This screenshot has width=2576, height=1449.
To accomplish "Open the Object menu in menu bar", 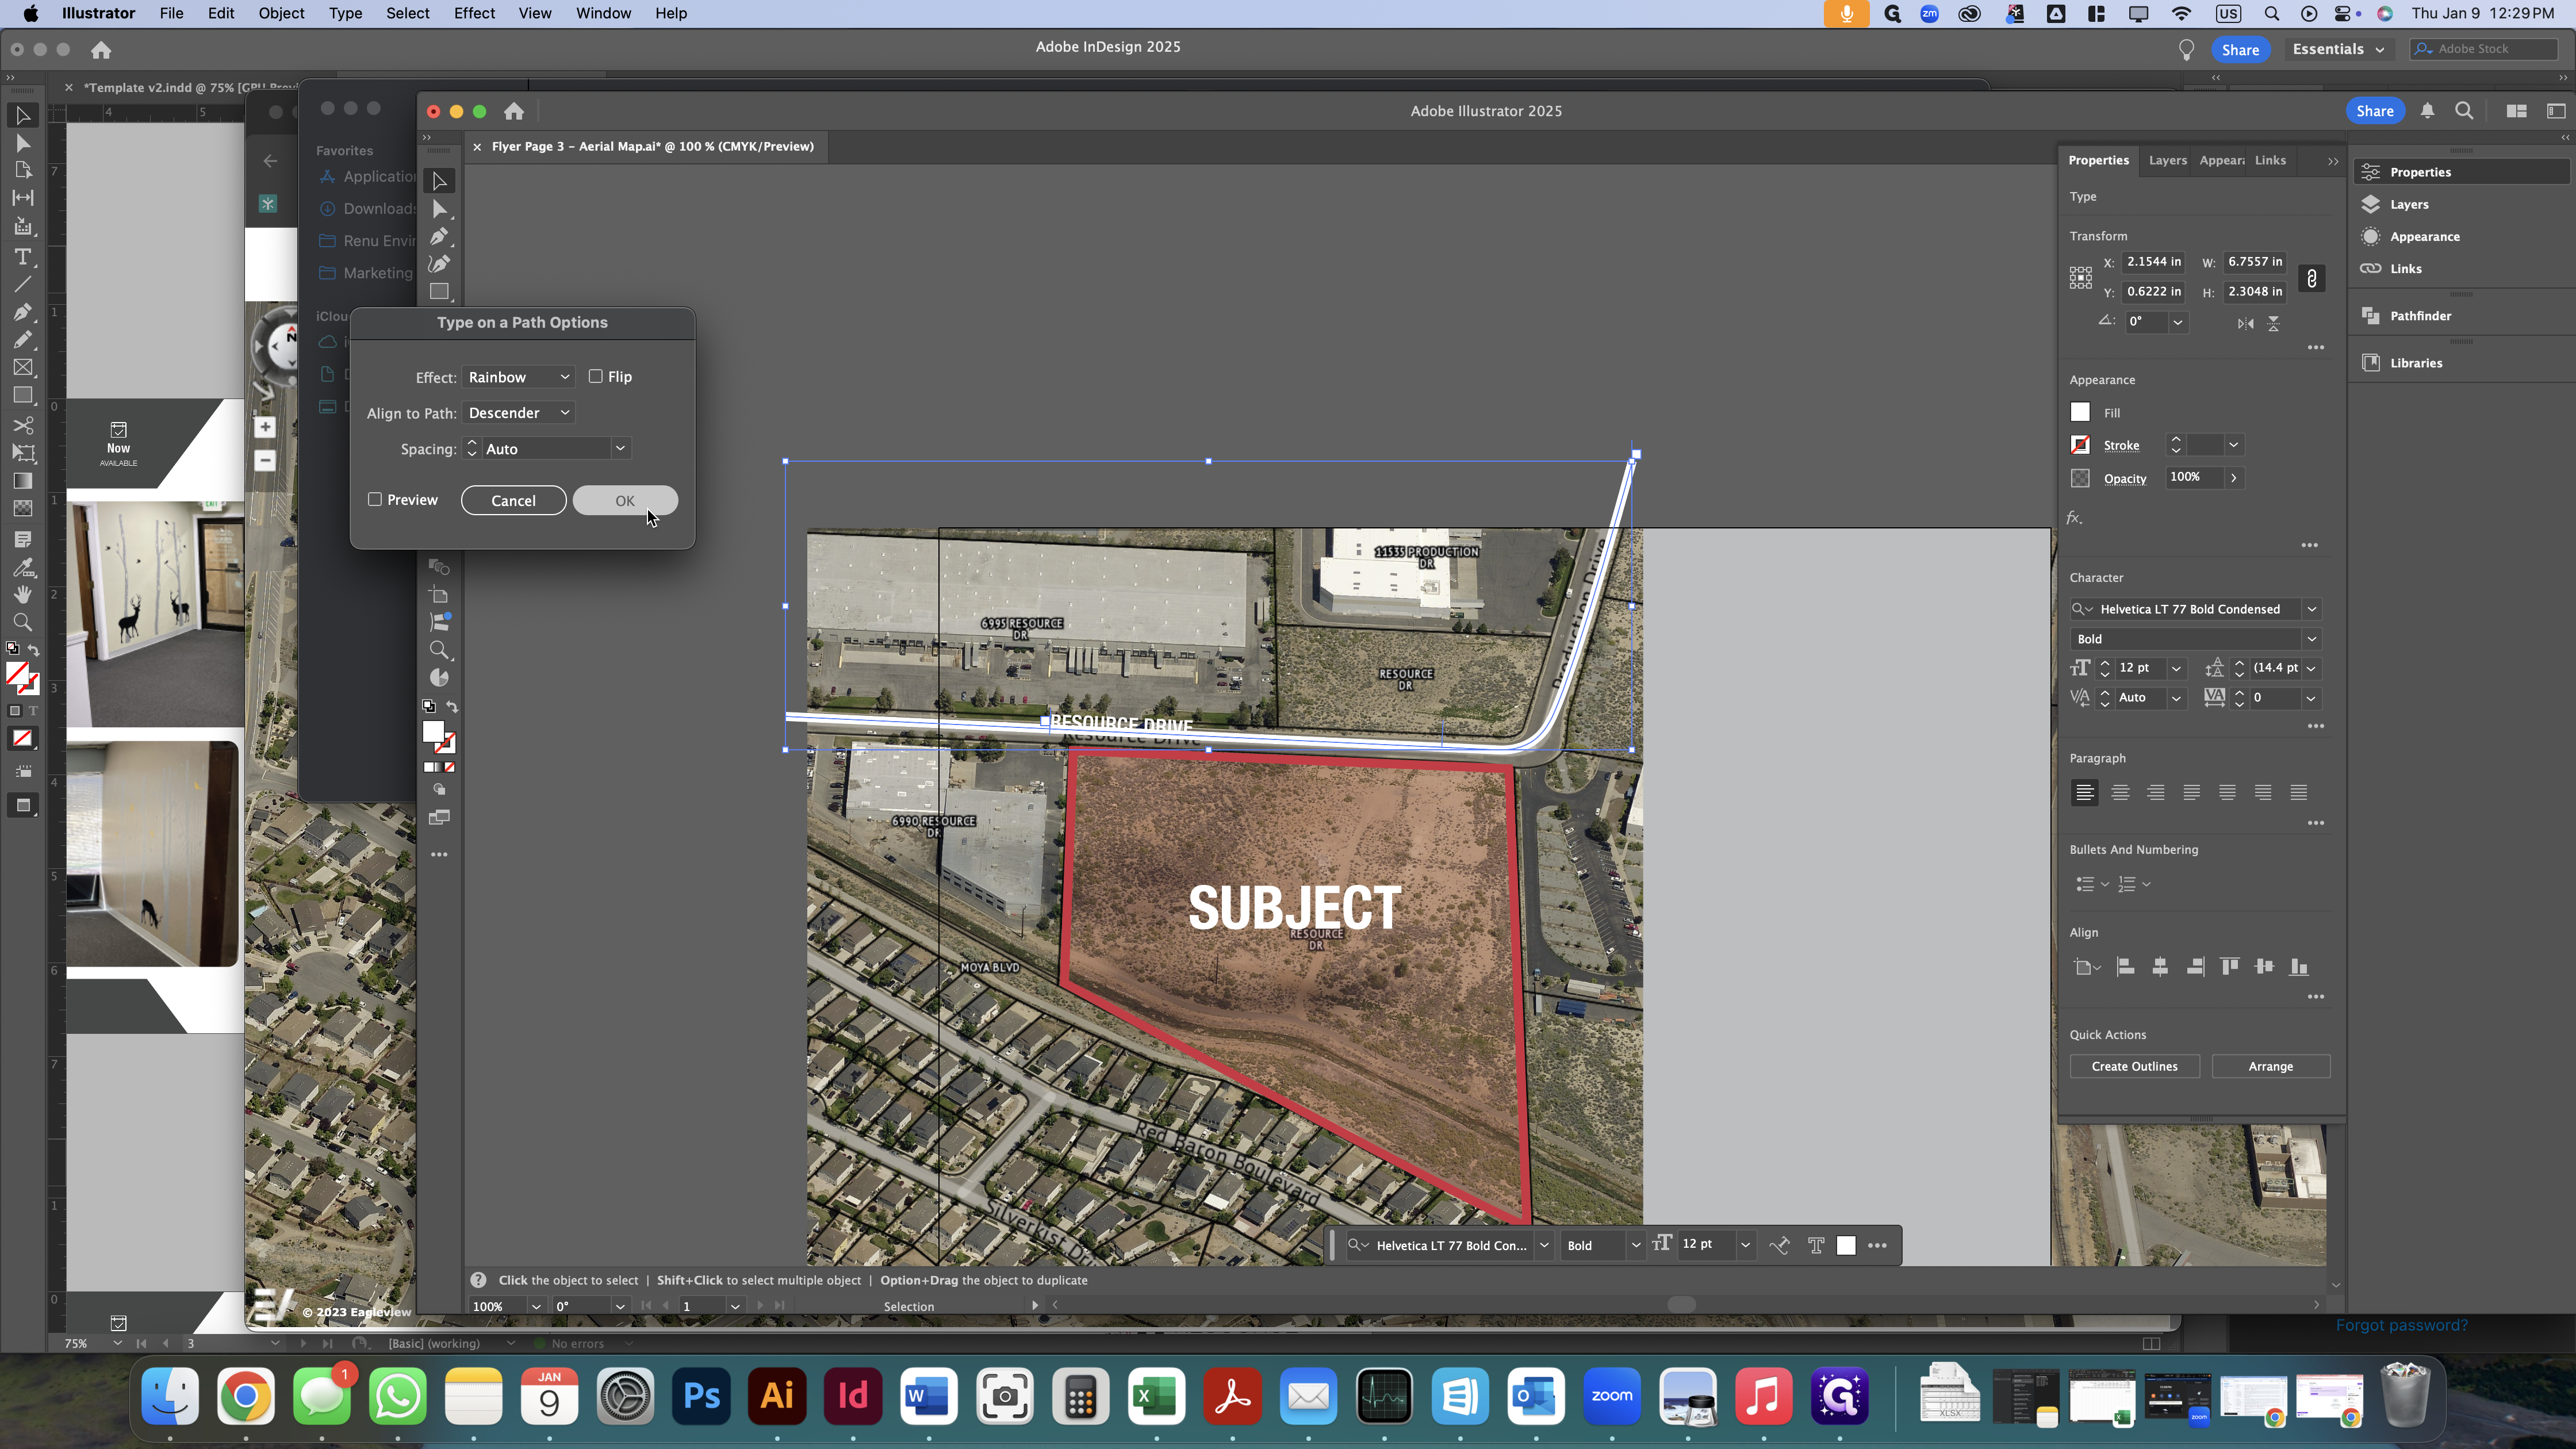I will [281, 13].
